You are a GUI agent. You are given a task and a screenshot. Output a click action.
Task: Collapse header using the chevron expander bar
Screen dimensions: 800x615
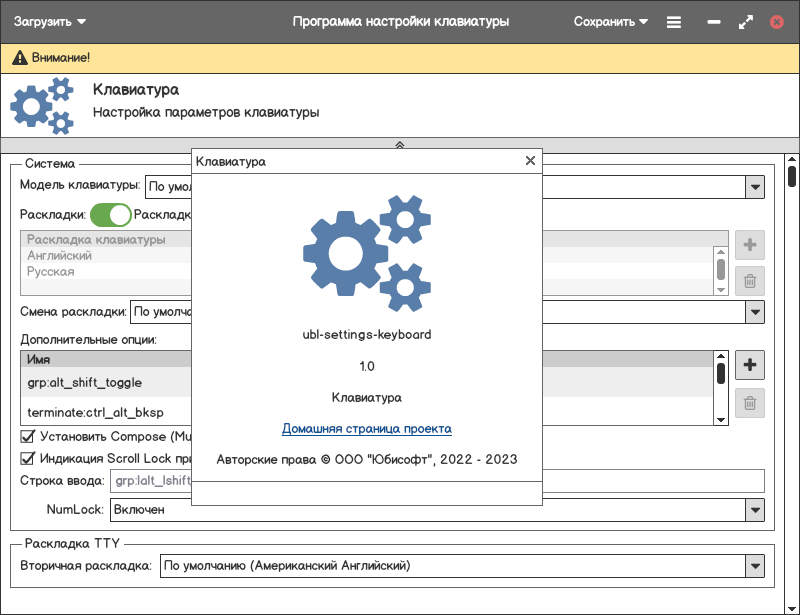[400, 145]
